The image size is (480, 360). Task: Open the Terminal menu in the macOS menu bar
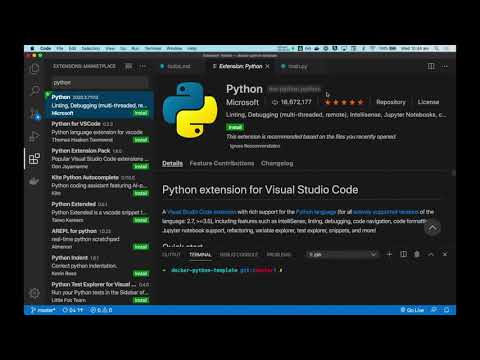click(x=153, y=48)
